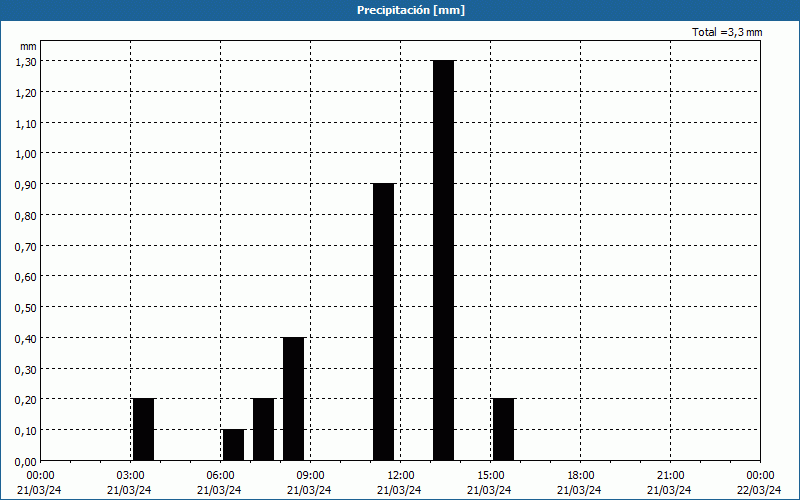Screen dimensions: 800x500
Task: Click the 0,70 y-axis label
Action: (26, 246)
